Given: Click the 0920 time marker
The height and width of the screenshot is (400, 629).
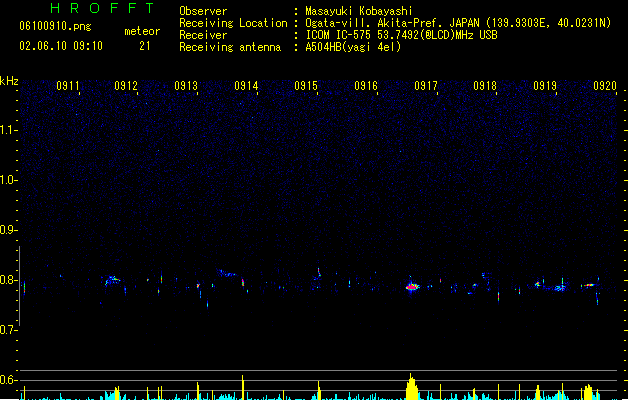Looking at the screenshot, I should click(x=605, y=86).
